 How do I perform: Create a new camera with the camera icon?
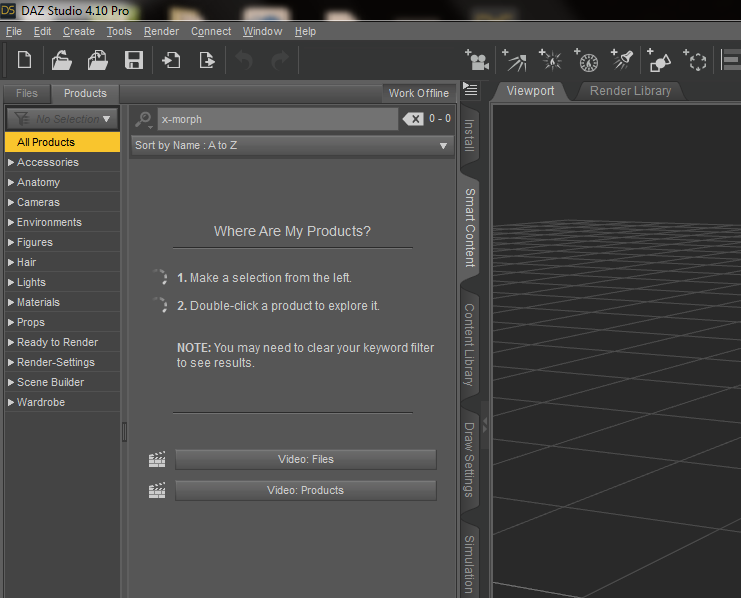click(x=477, y=60)
